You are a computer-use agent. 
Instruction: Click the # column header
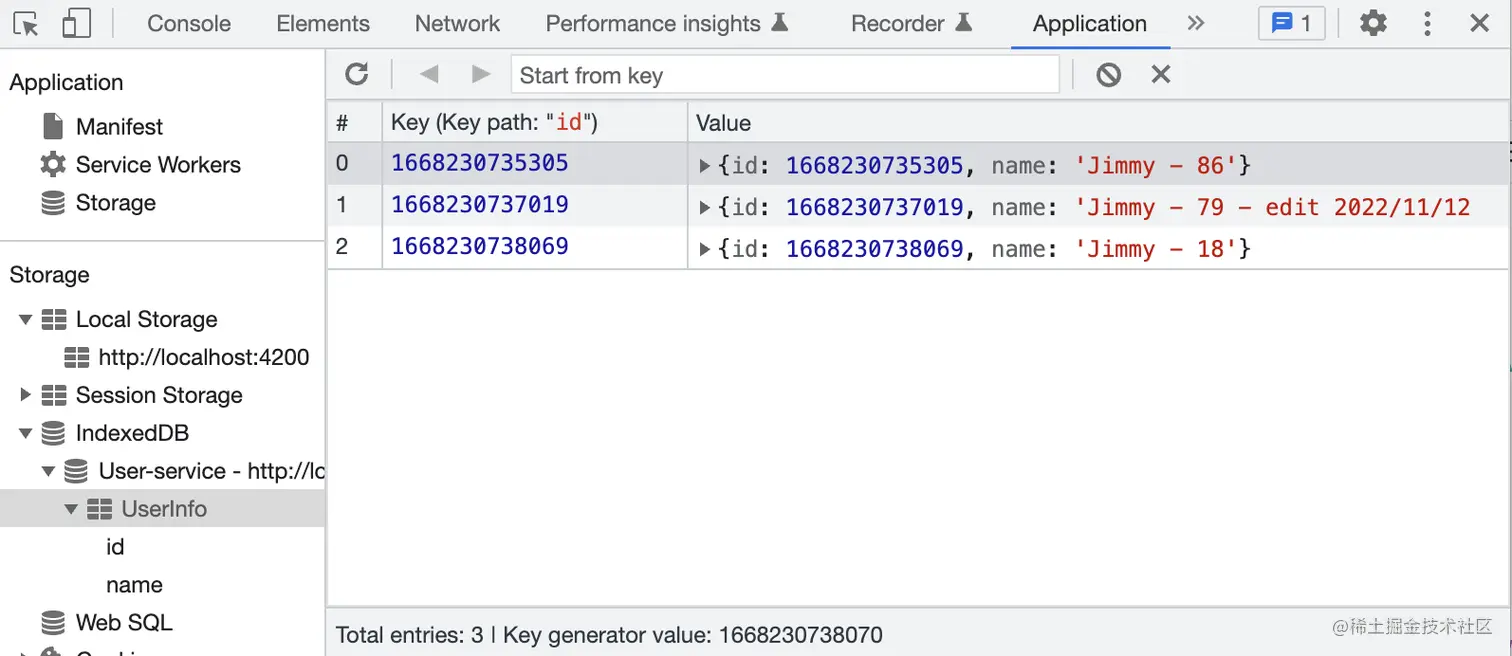click(x=355, y=123)
